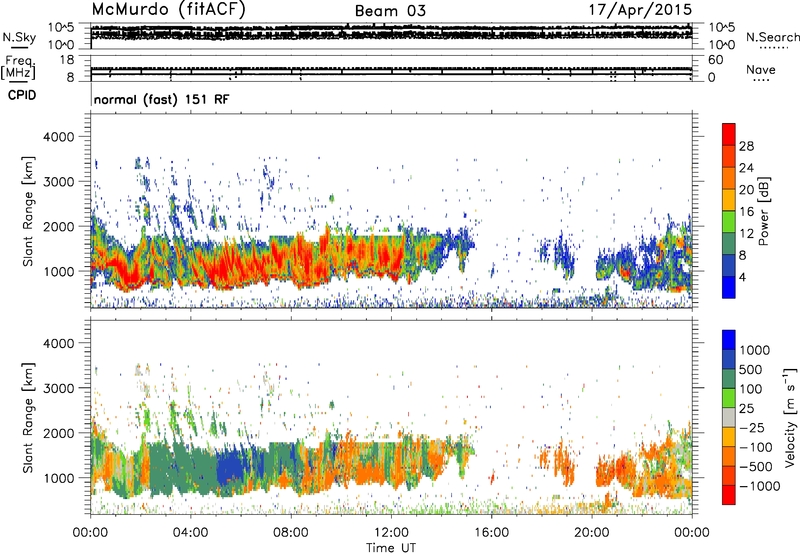Click the '28' tick label on Power colorbar

746,146
